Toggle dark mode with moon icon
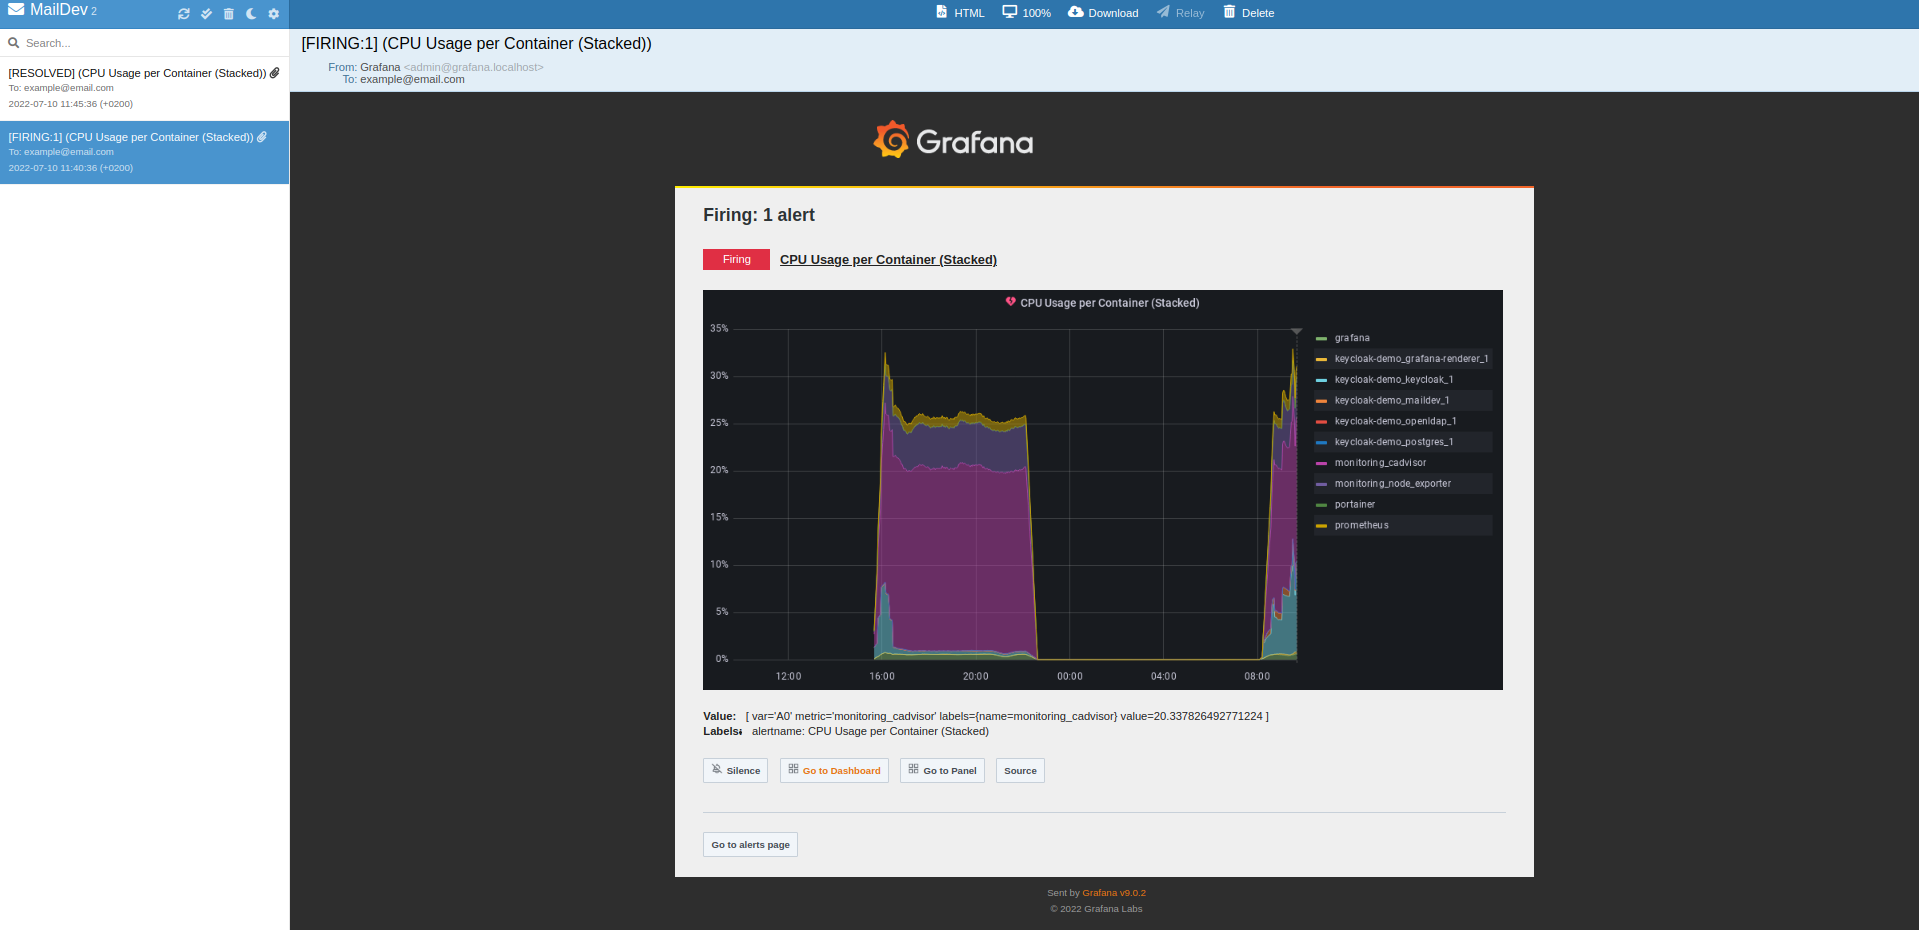The width and height of the screenshot is (1919, 930). (251, 14)
